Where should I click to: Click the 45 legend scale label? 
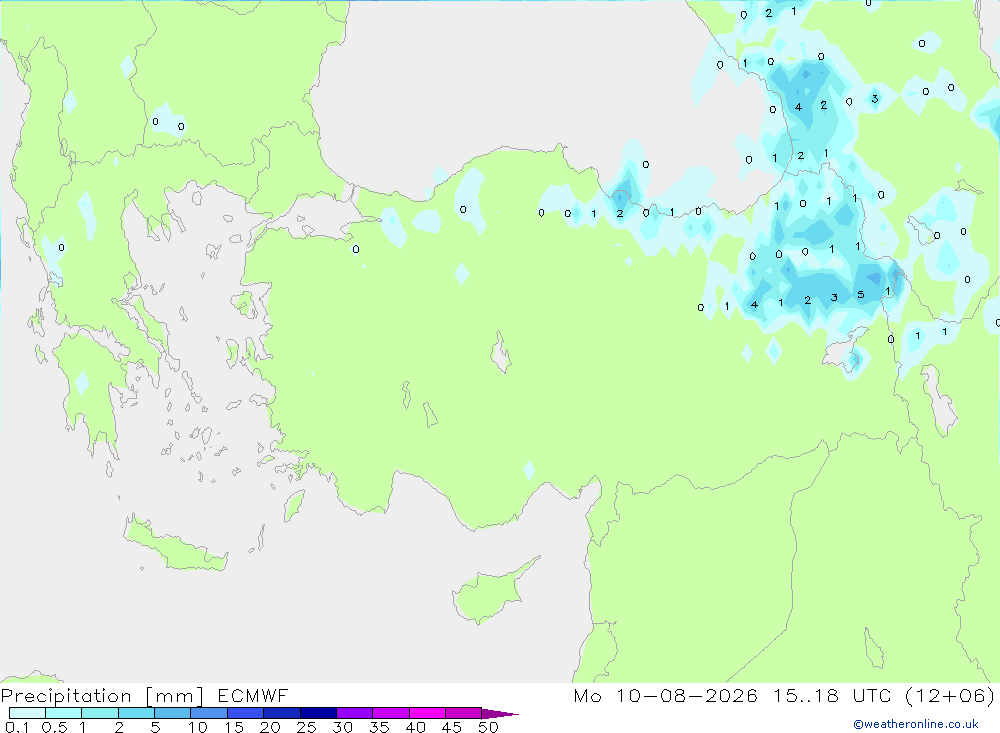click(452, 727)
